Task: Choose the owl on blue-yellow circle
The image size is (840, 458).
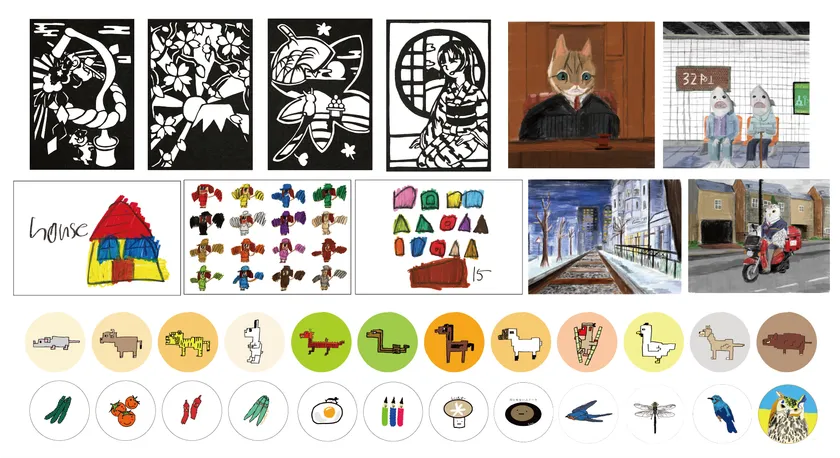Action: (788, 415)
